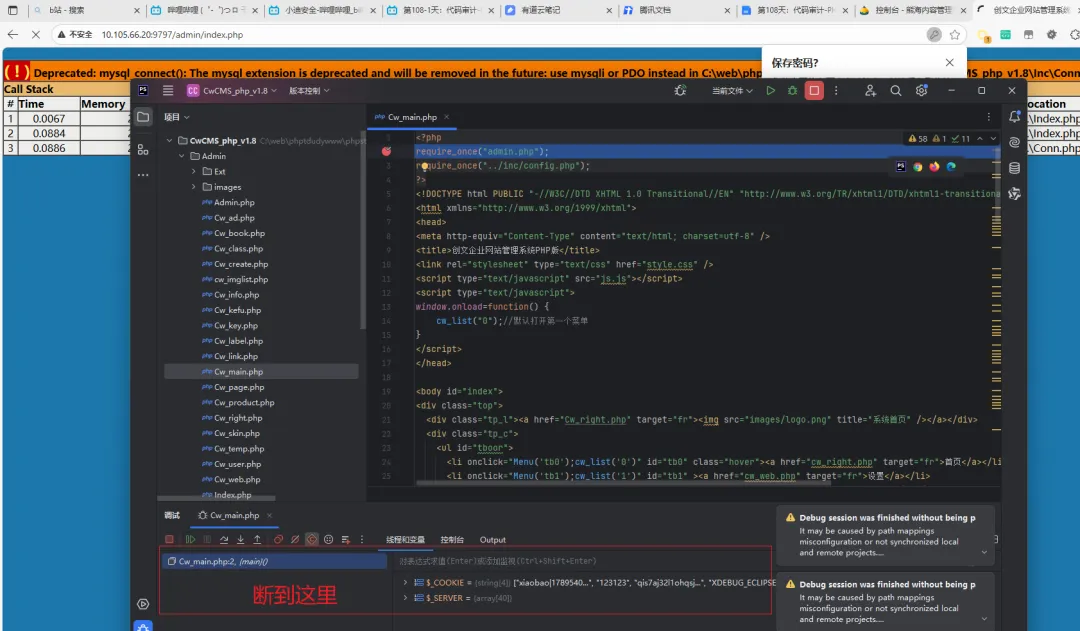Close the 保存密码 popup
This screenshot has height=631, width=1080.
(950, 63)
